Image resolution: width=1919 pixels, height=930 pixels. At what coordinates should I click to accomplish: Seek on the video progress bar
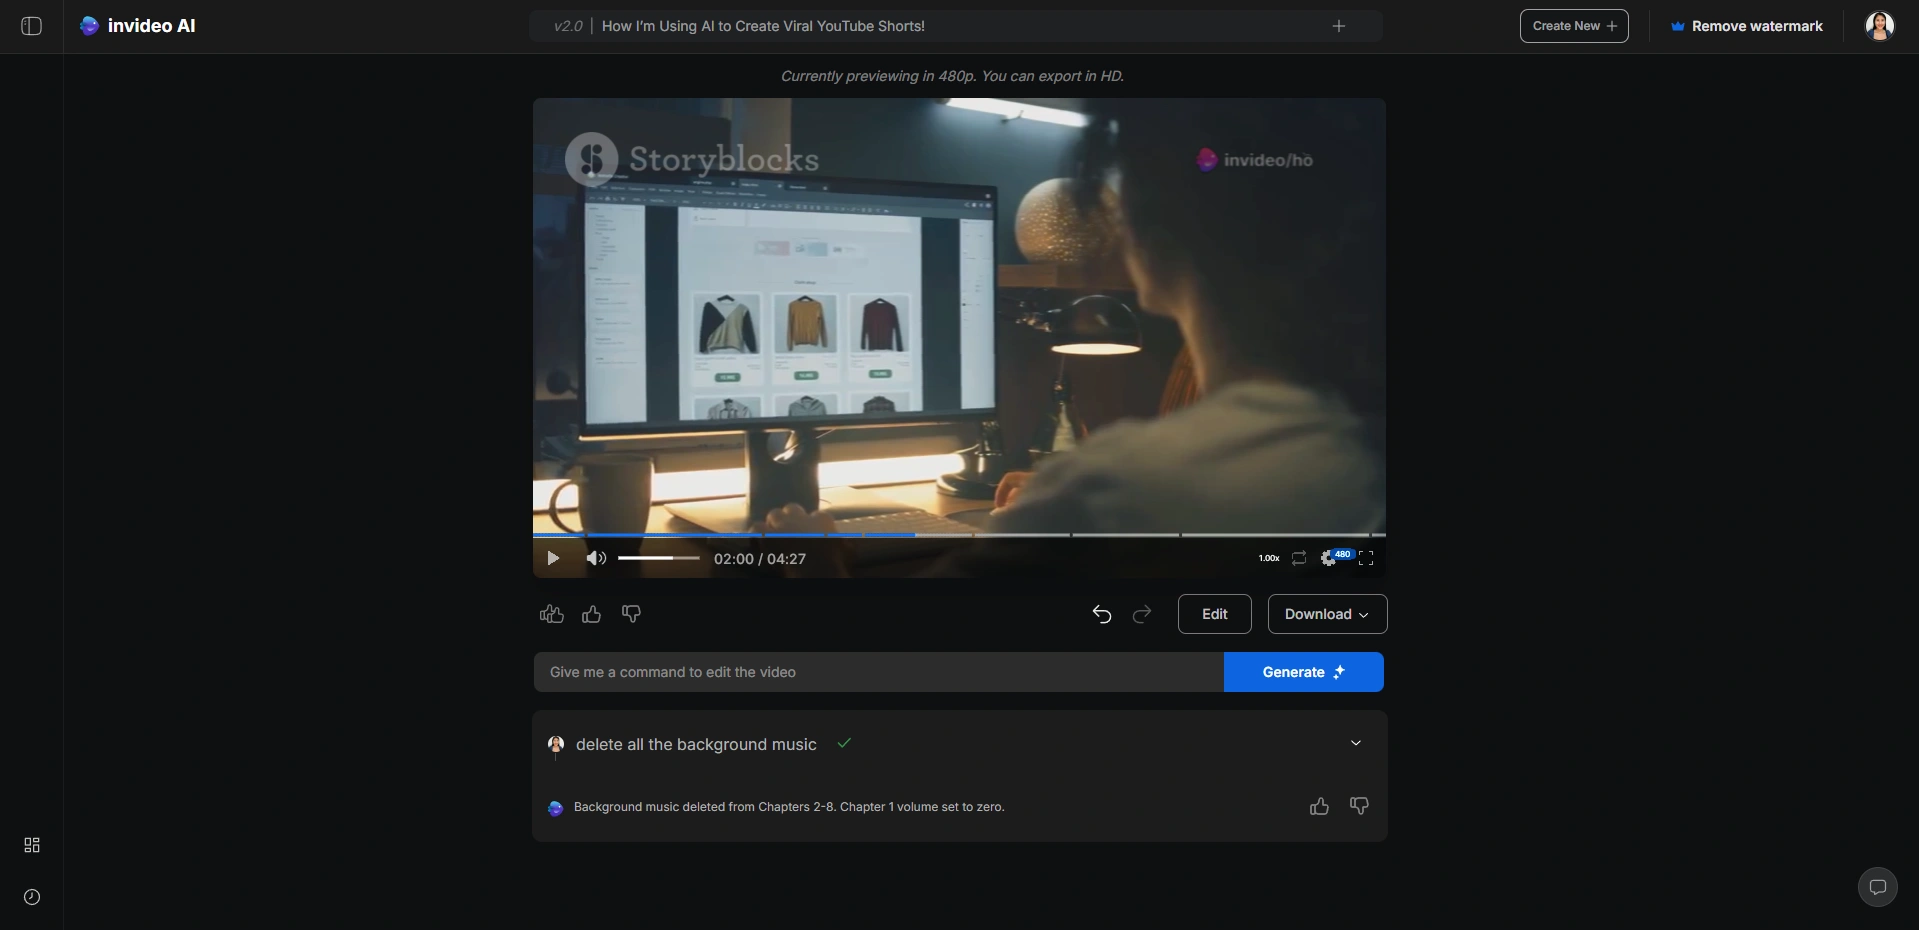pyautogui.click(x=959, y=535)
